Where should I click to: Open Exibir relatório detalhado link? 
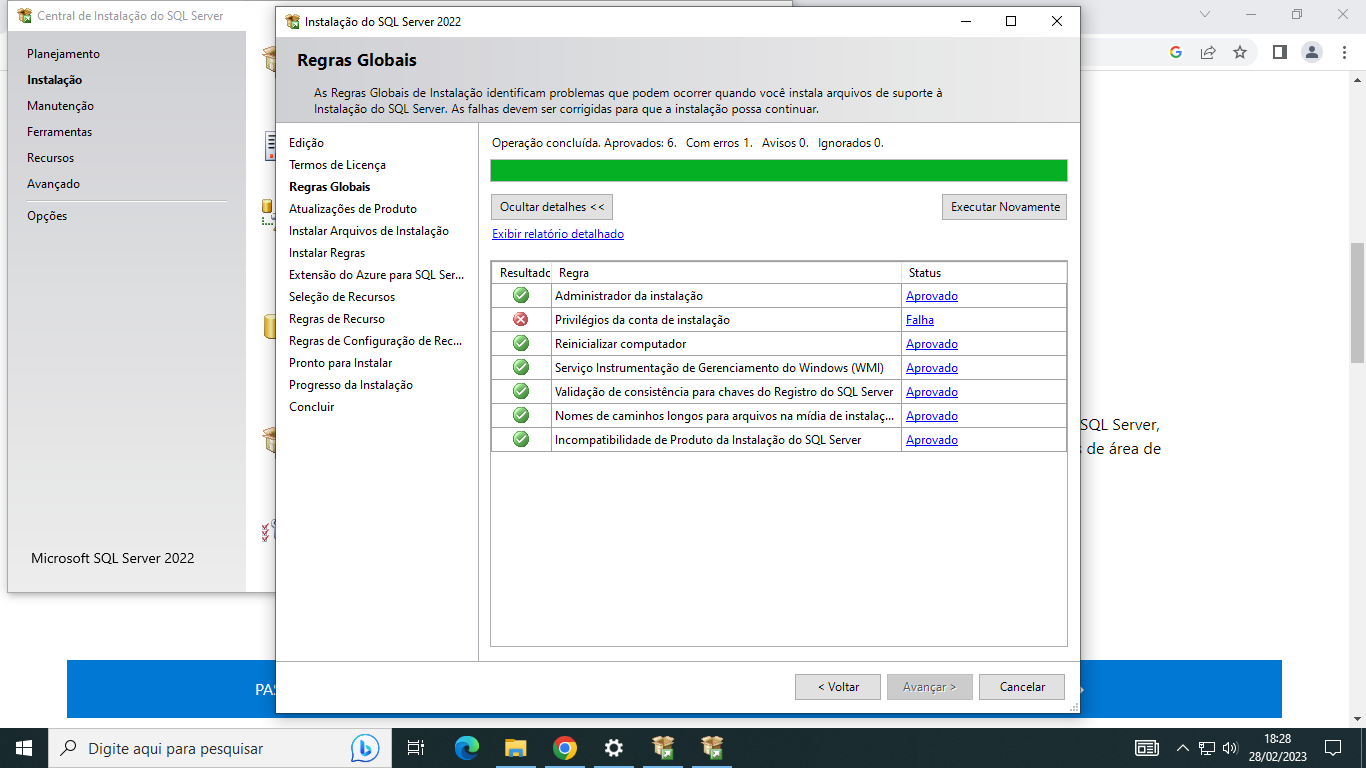pyautogui.click(x=558, y=234)
